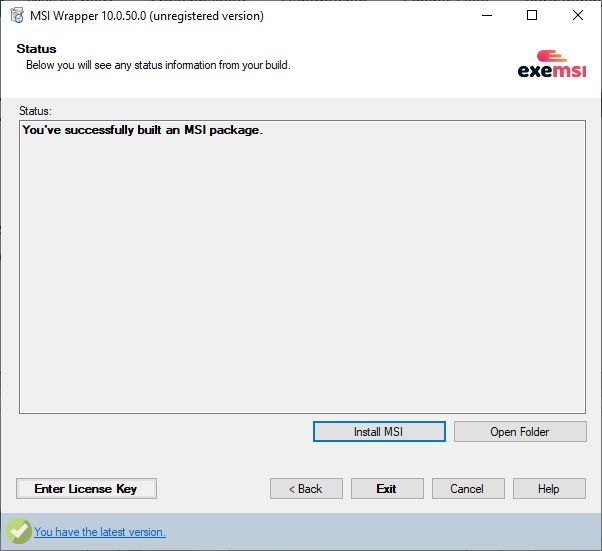Click the MSI Wrapper title bar app icon
Image resolution: width=602 pixels, height=551 pixels.
[x=17, y=16]
